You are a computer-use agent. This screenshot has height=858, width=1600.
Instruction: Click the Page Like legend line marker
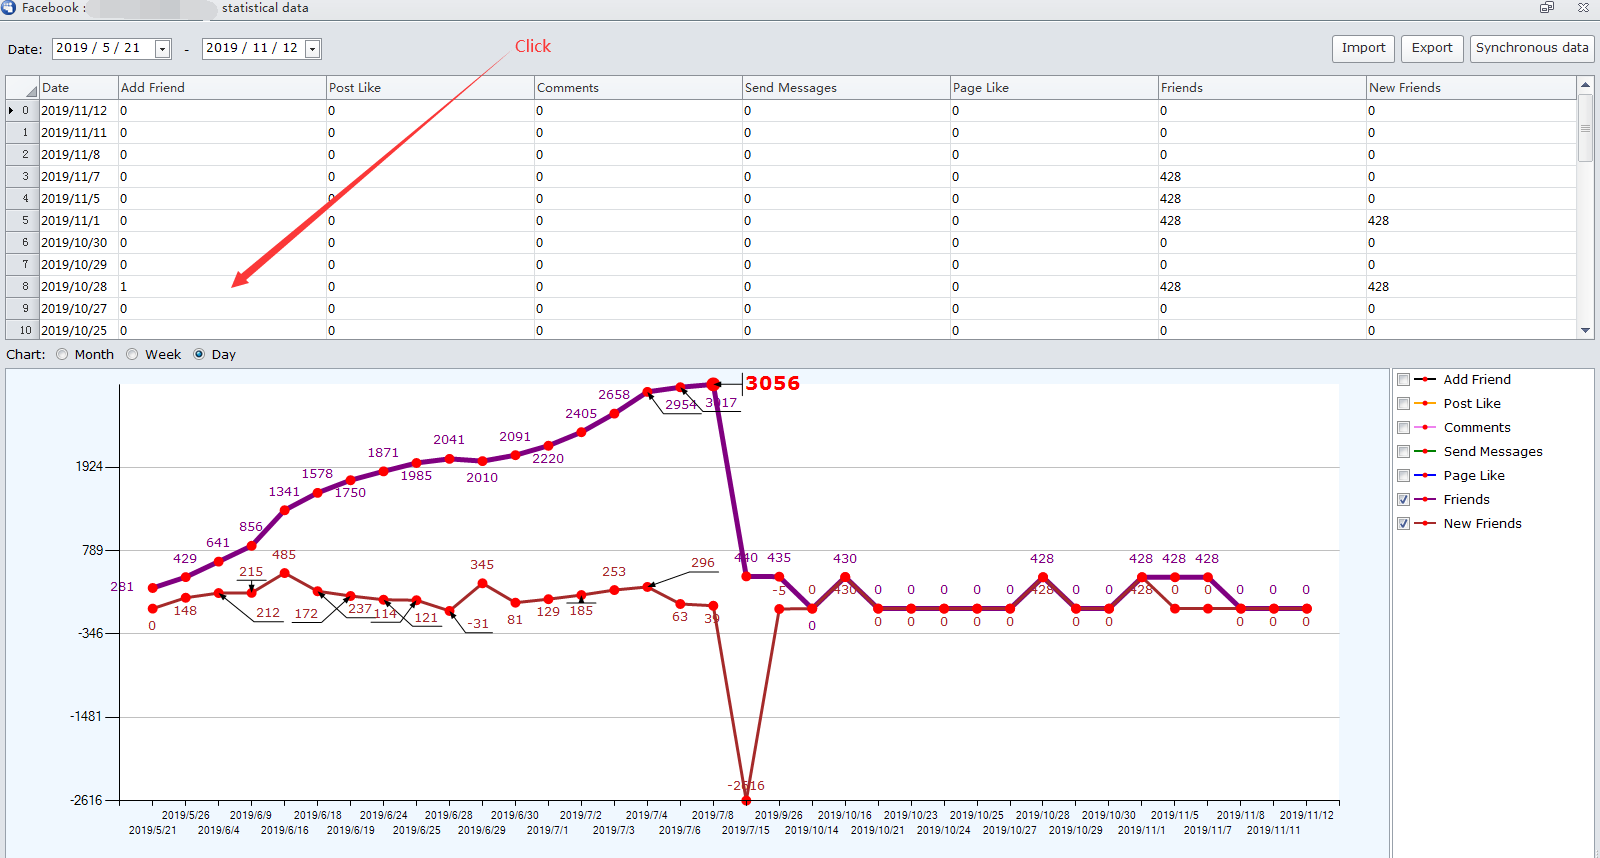1425,476
